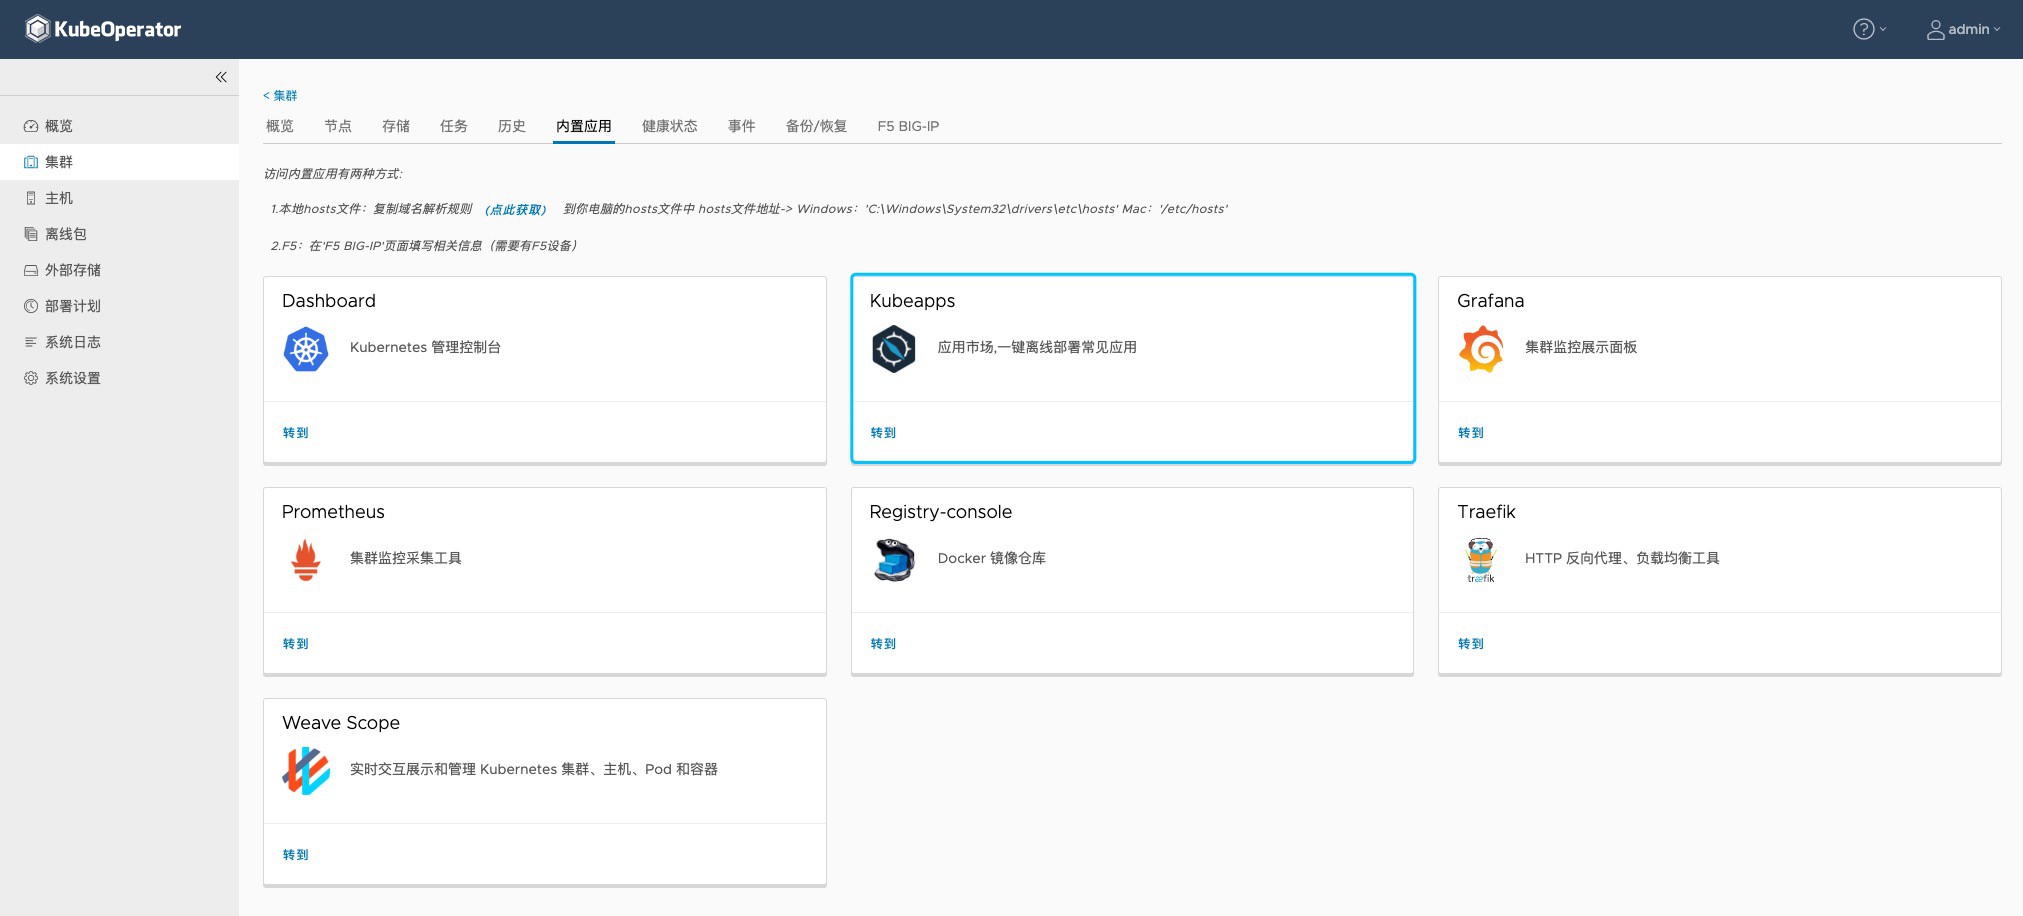
Task: Open 系统日志 in the sidebar
Action: click(119, 342)
